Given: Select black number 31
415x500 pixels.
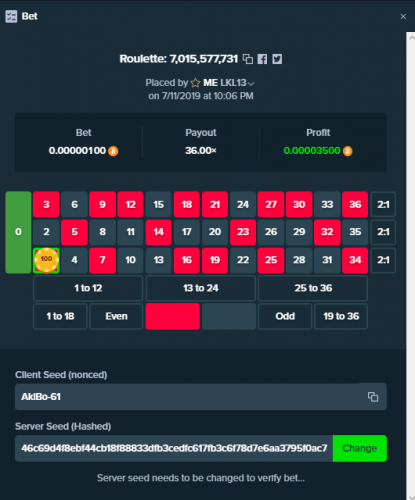Looking at the screenshot, I should click(327, 260).
